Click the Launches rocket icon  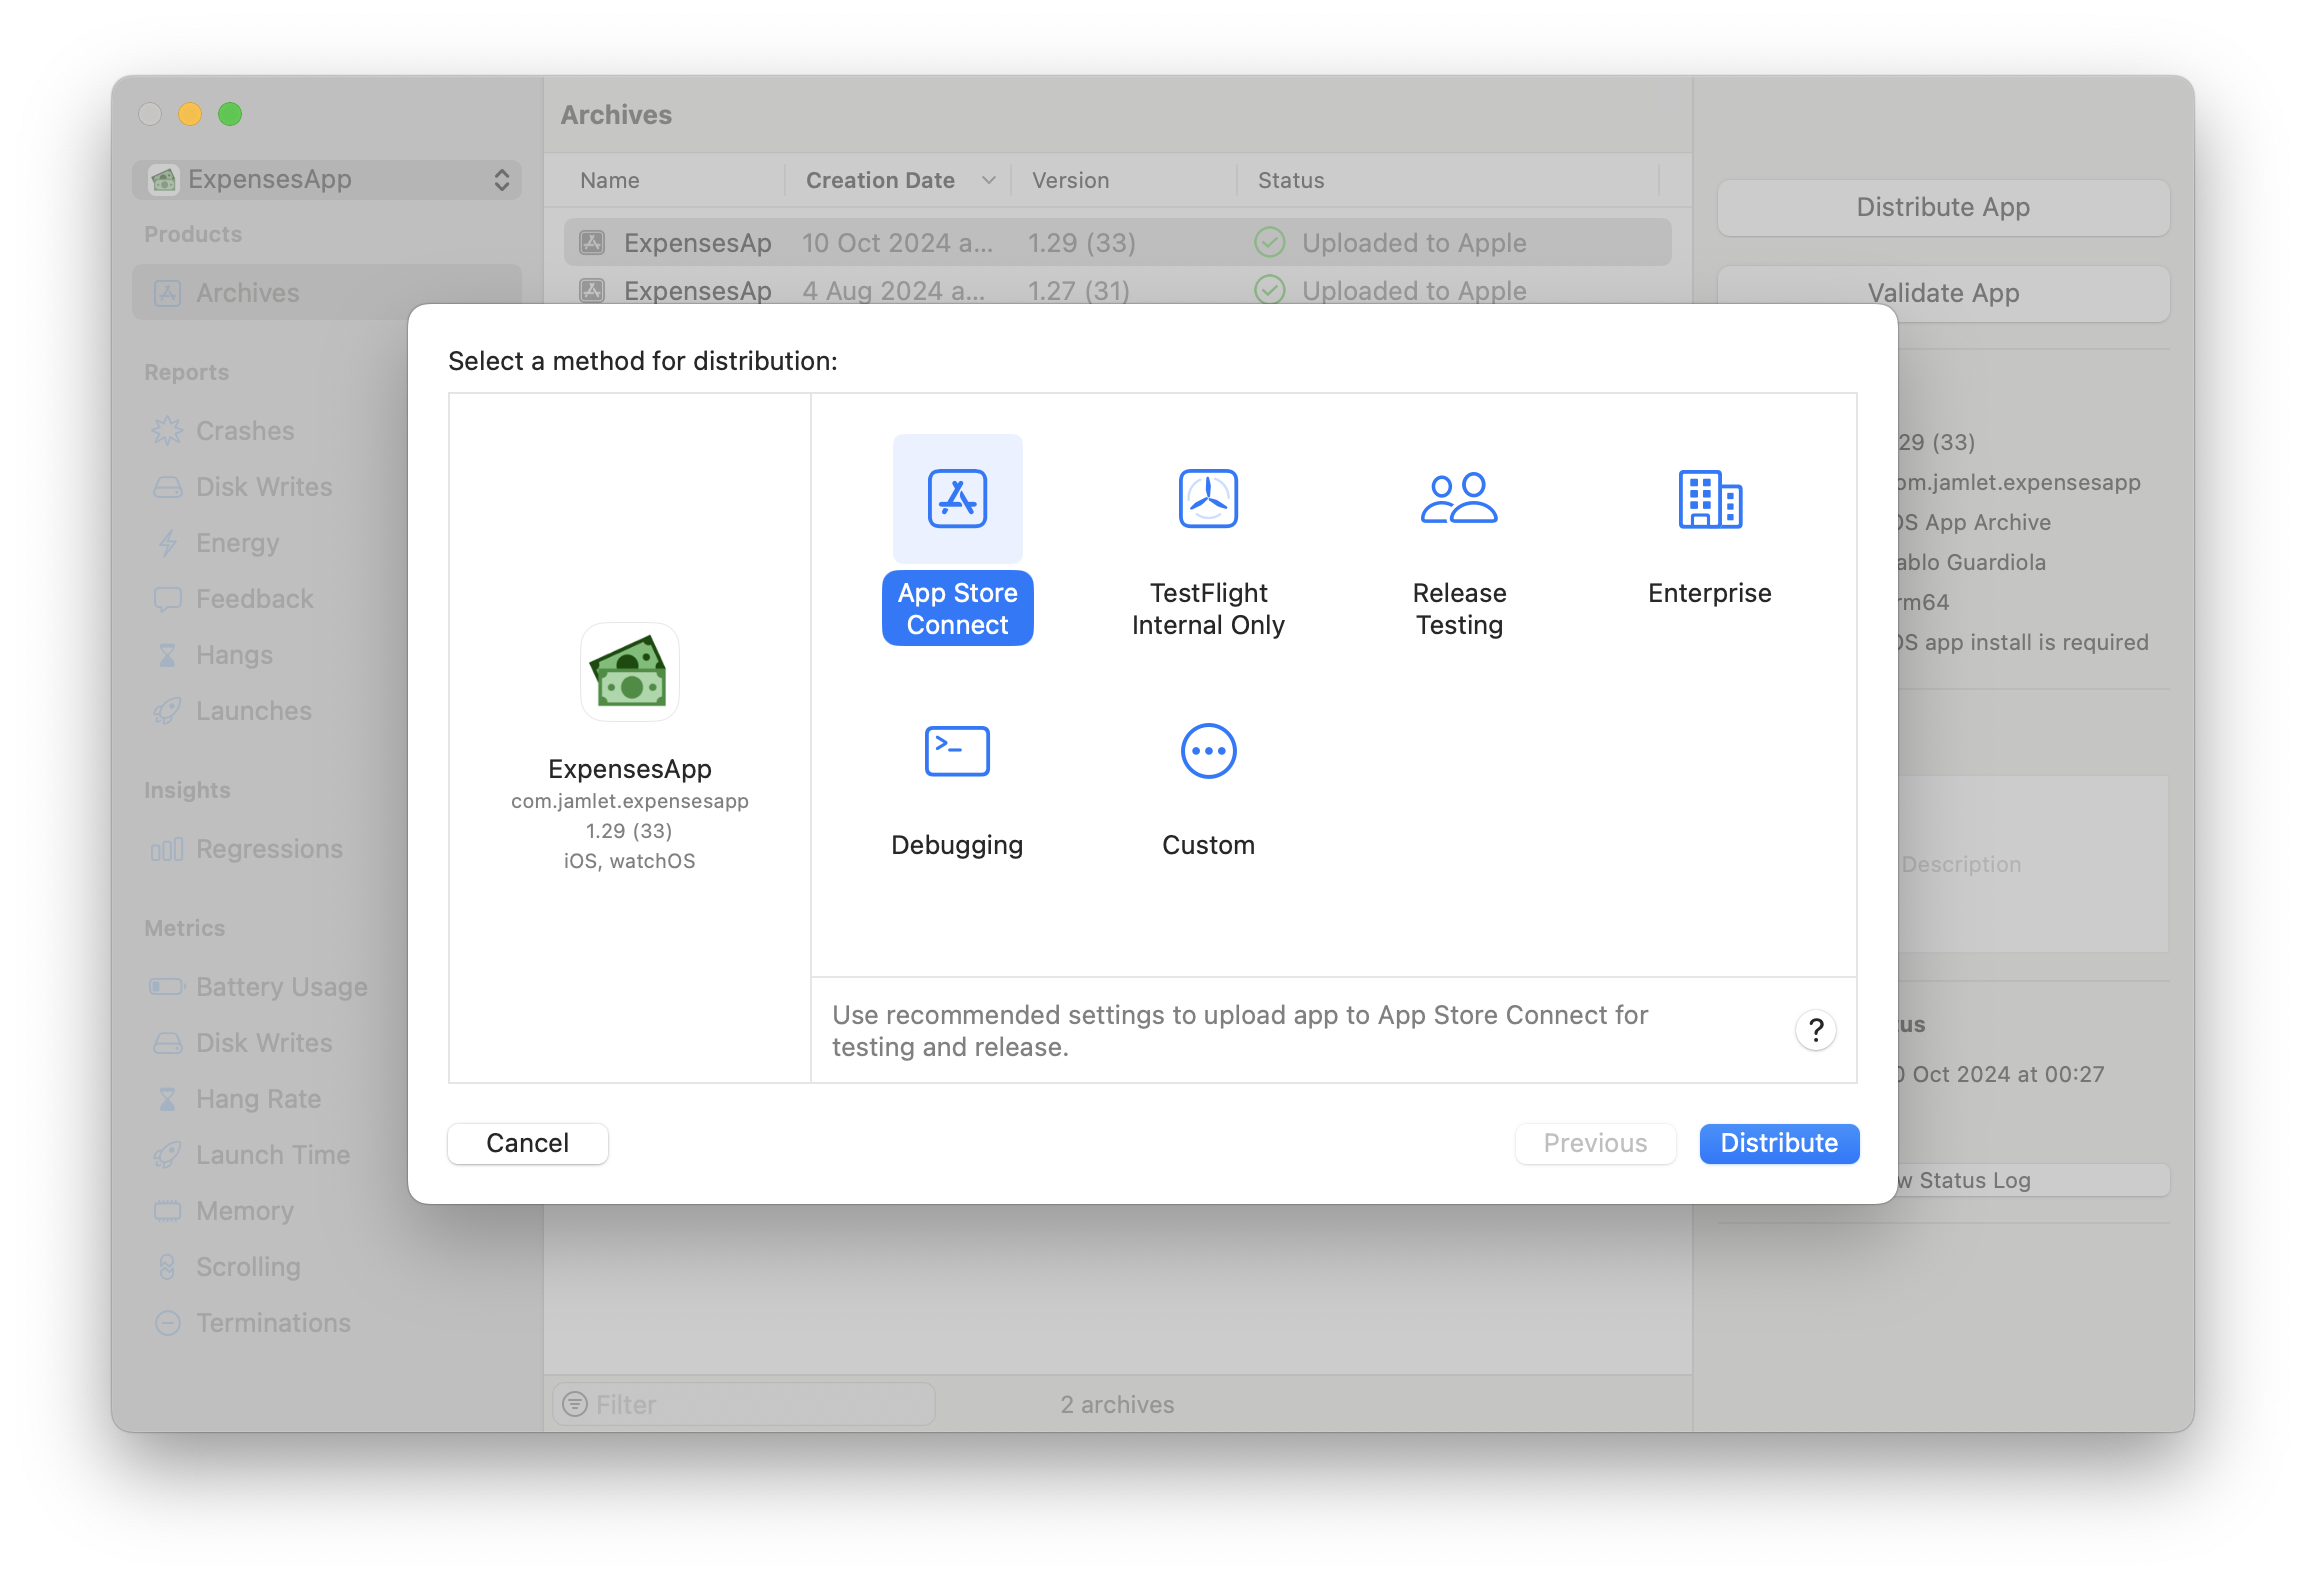point(167,711)
